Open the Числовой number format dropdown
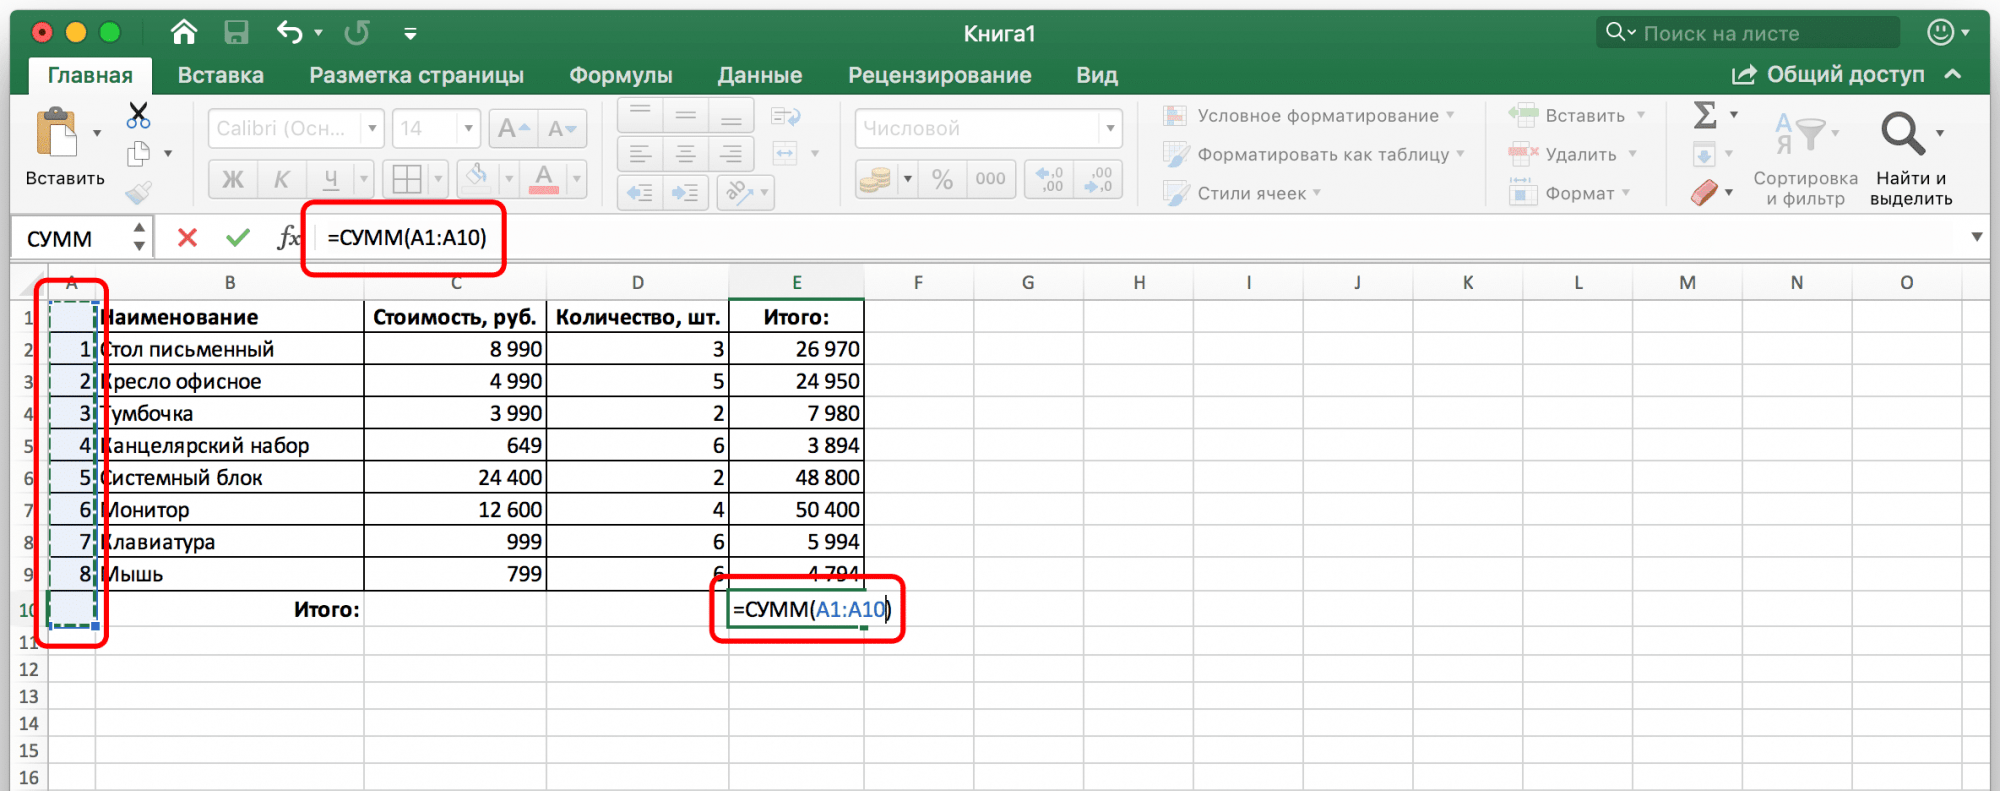This screenshot has height=791, width=2000. 1110,129
